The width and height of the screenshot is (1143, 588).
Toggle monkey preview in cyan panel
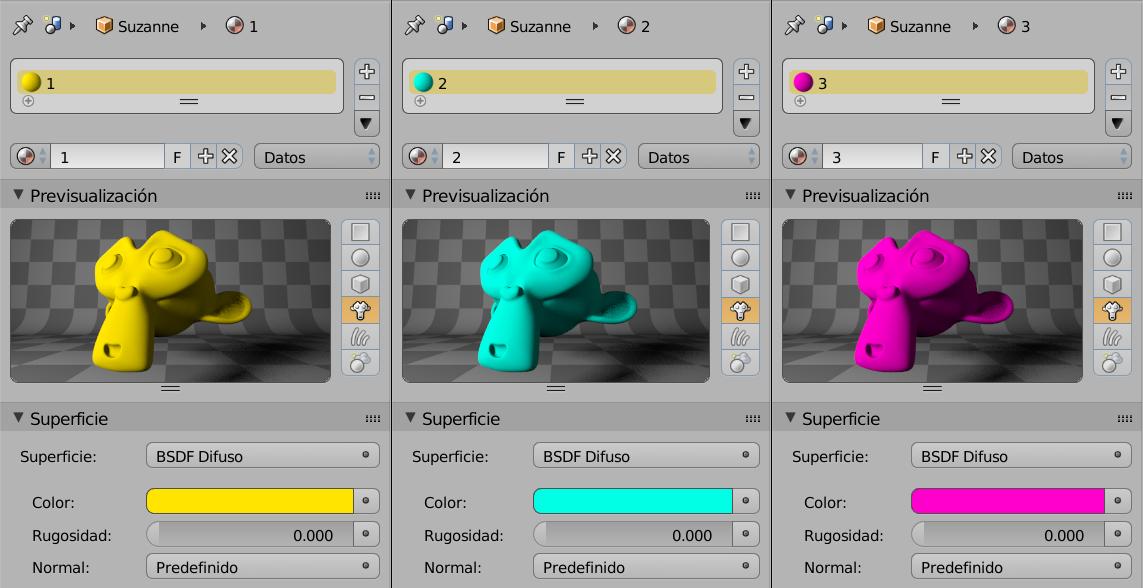coord(740,311)
